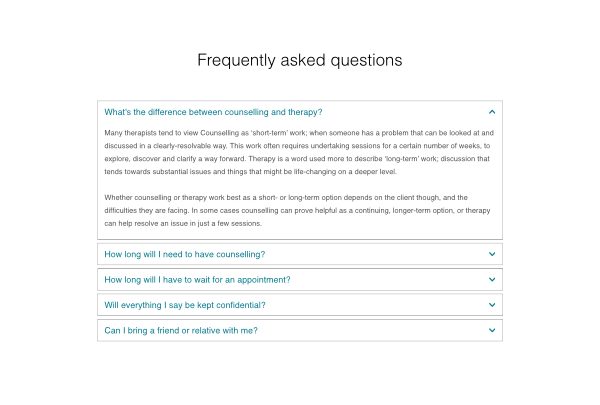
Task: Expand 'How long will I need to have counselling?'
Action: [184, 254]
